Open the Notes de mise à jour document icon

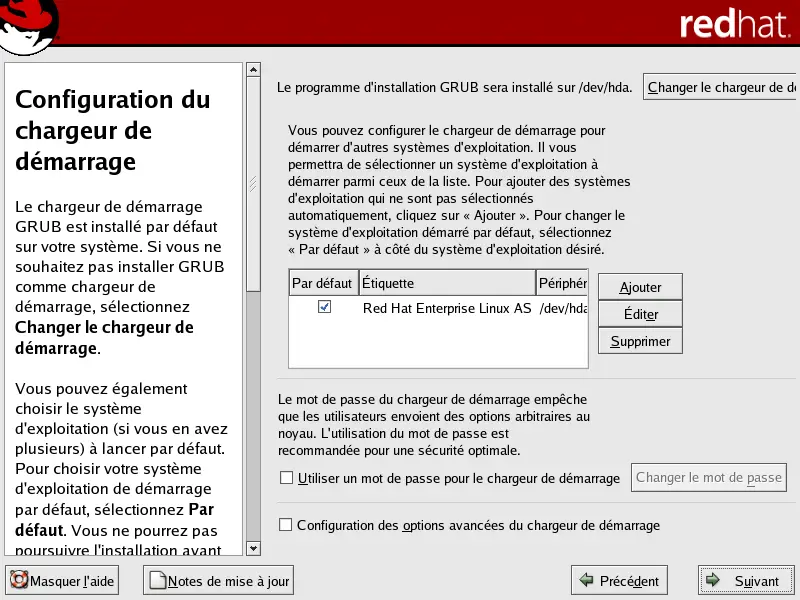pyautogui.click(x=156, y=580)
